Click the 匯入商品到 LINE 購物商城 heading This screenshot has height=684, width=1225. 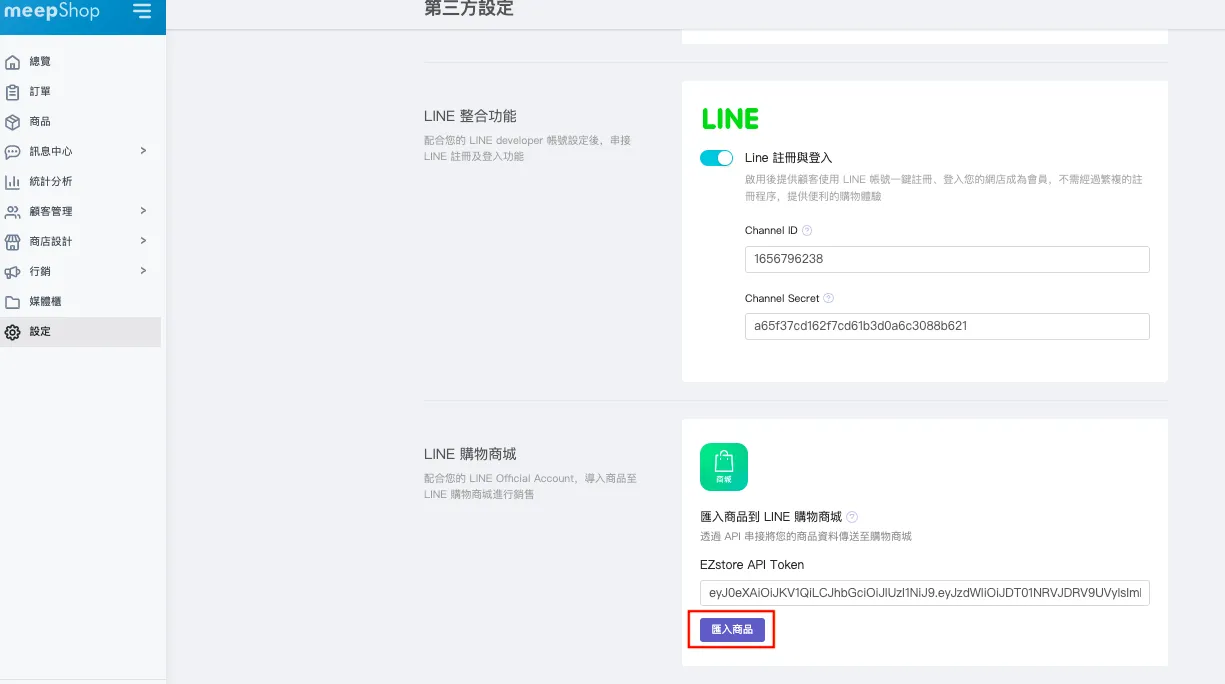771,517
